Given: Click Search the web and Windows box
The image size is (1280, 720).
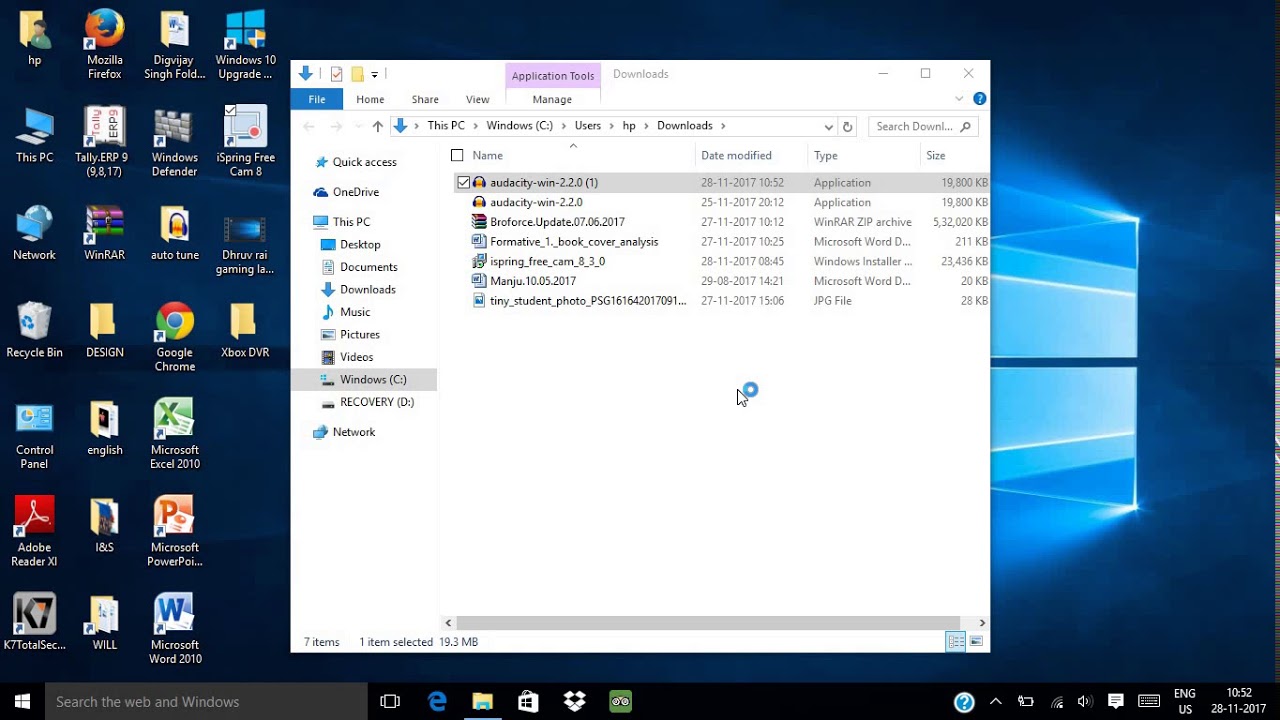Looking at the screenshot, I should [207, 702].
